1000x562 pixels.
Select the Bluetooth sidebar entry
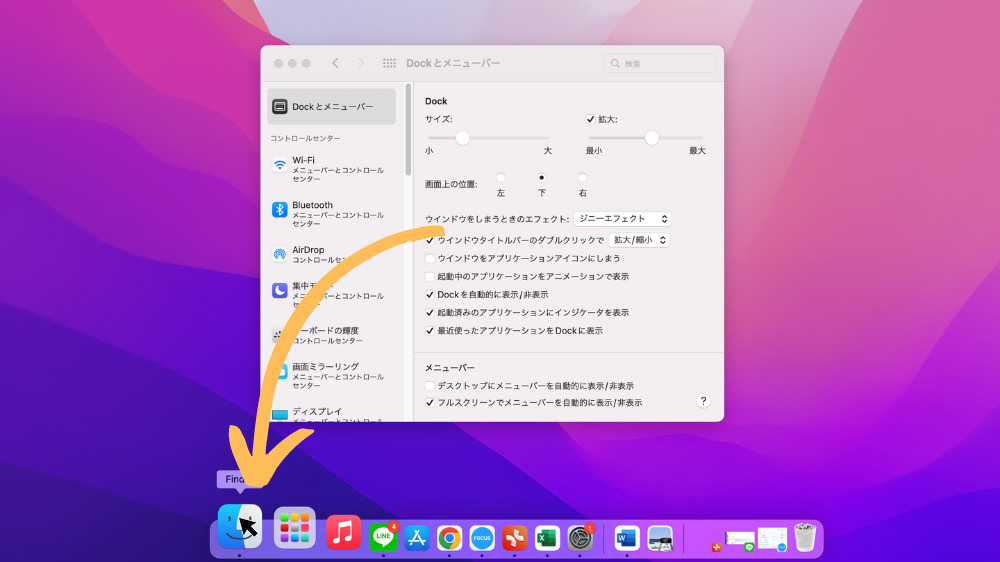[x=332, y=214]
